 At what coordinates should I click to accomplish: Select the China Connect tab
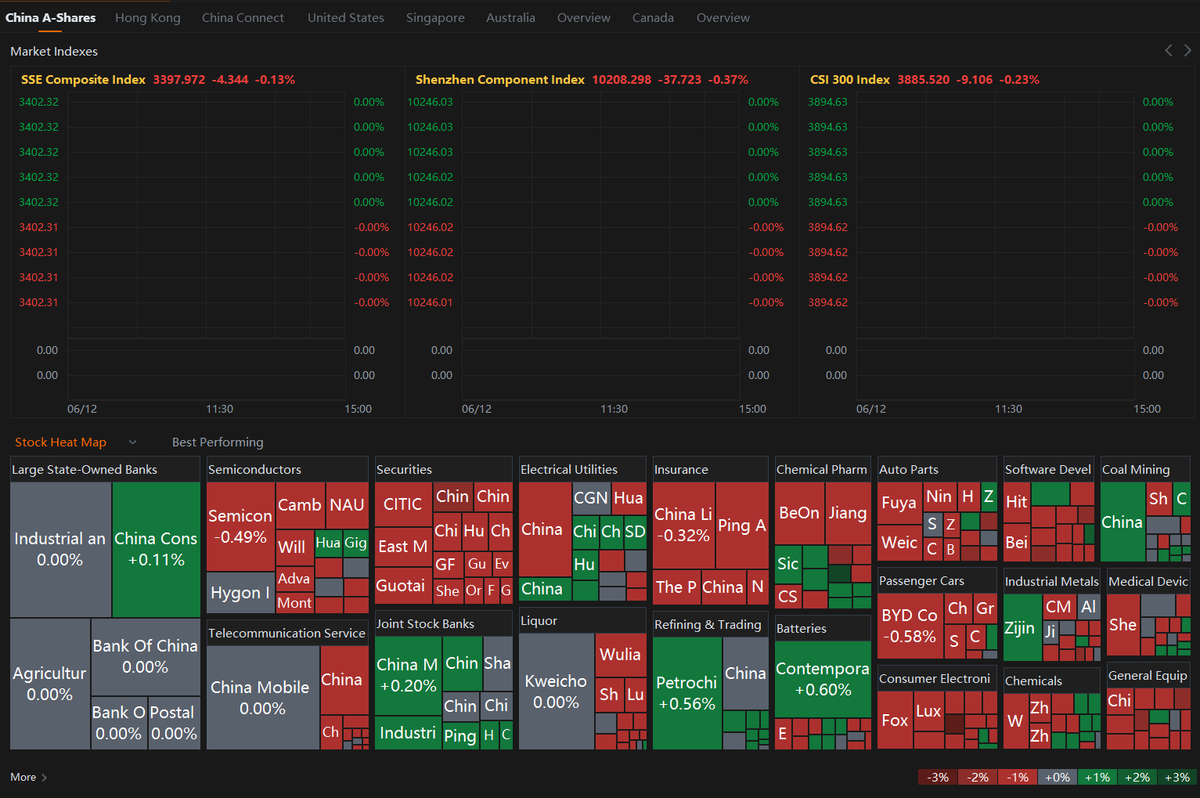242,17
